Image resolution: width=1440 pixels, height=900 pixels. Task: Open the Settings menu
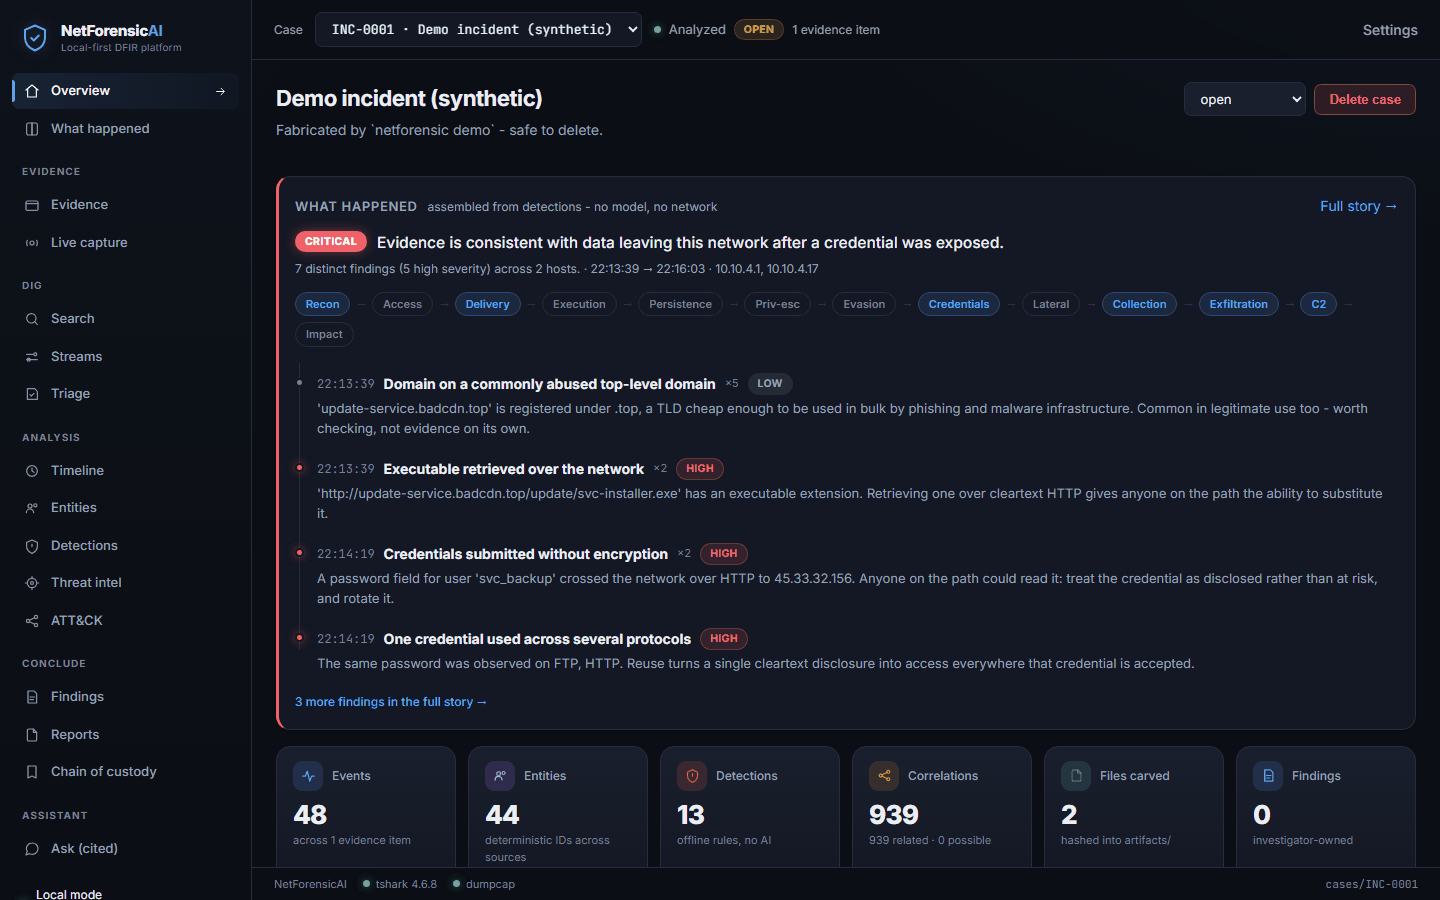click(x=1390, y=30)
